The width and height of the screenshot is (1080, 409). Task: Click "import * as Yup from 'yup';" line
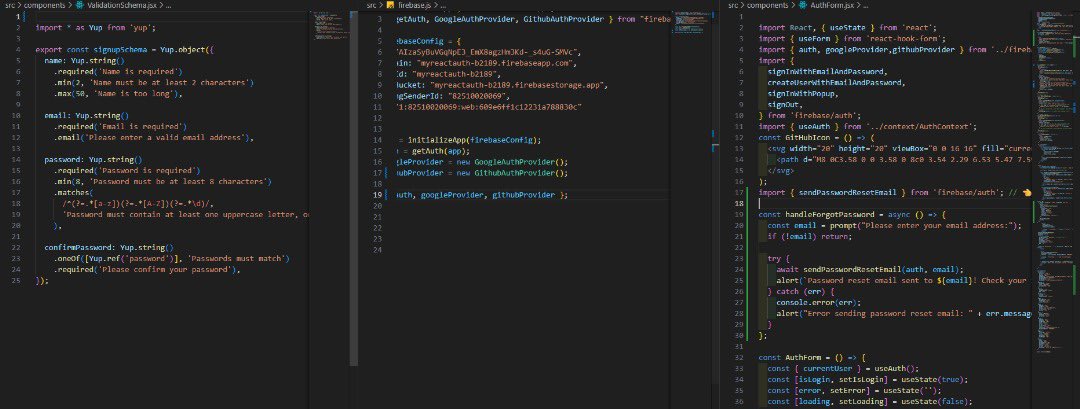coord(96,28)
